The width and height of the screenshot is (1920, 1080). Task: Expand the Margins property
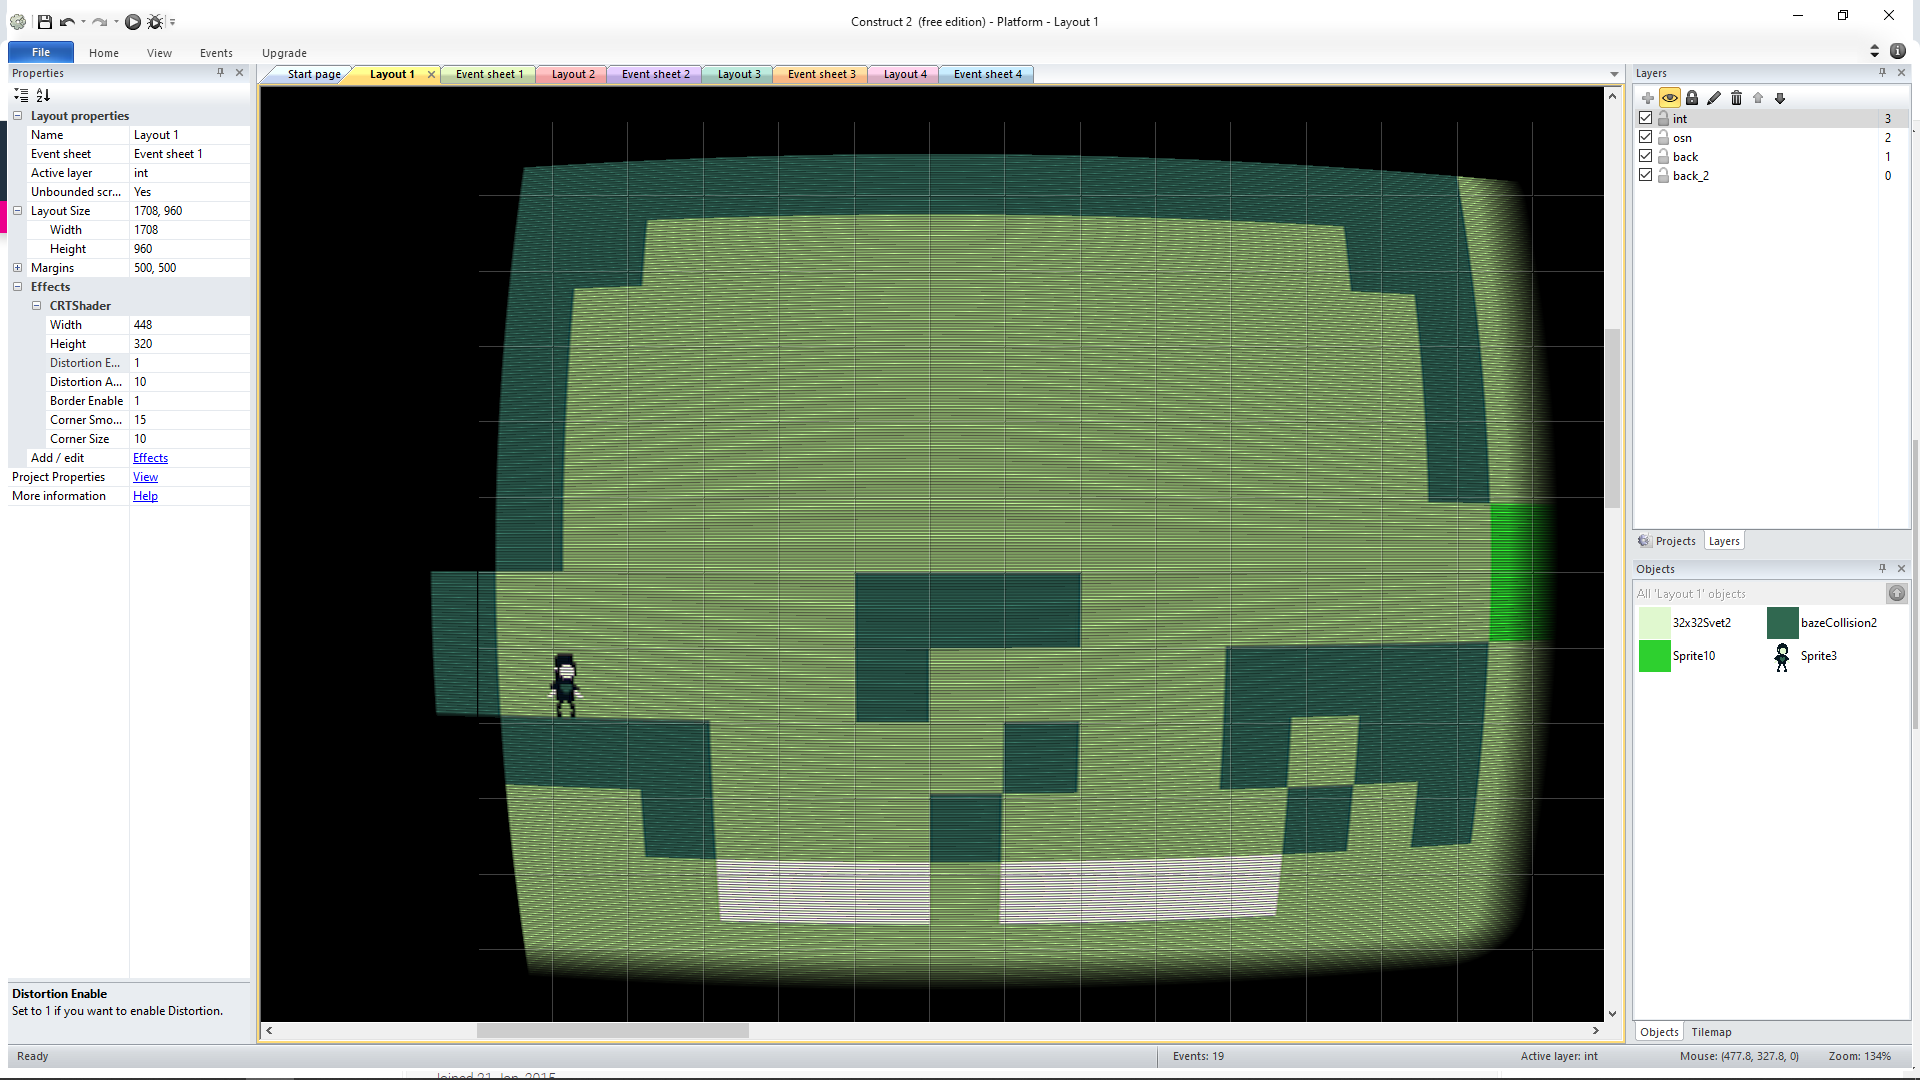click(x=18, y=268)
